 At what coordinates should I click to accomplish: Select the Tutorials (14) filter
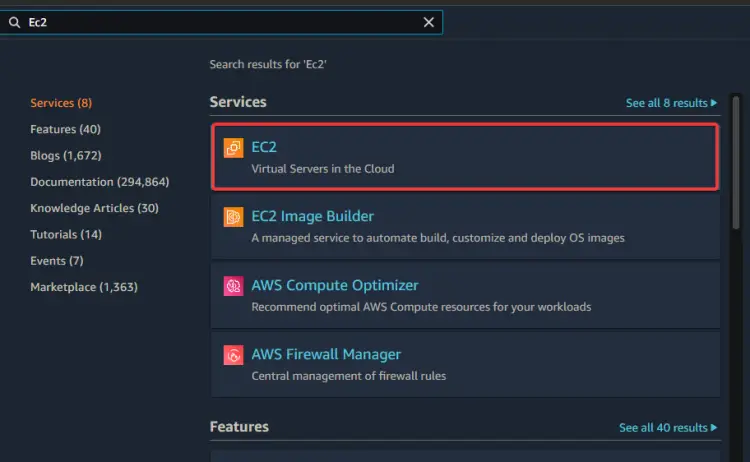pyautogui.click(x=66, y=234)
